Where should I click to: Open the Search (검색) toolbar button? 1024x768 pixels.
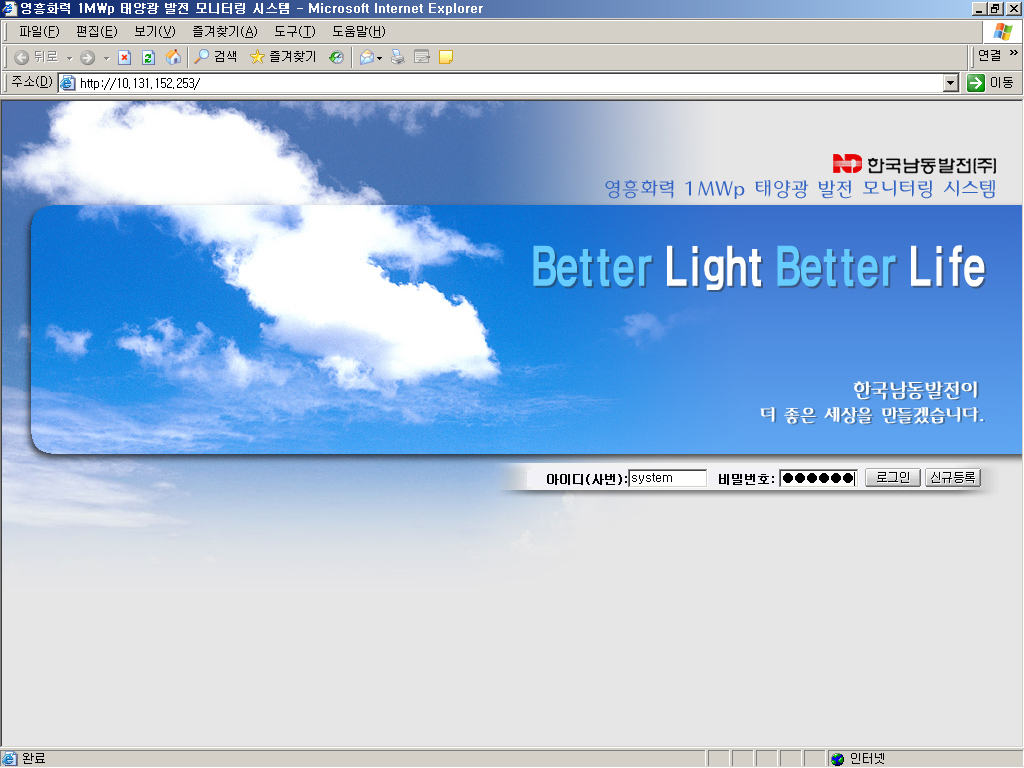point(216,57)
